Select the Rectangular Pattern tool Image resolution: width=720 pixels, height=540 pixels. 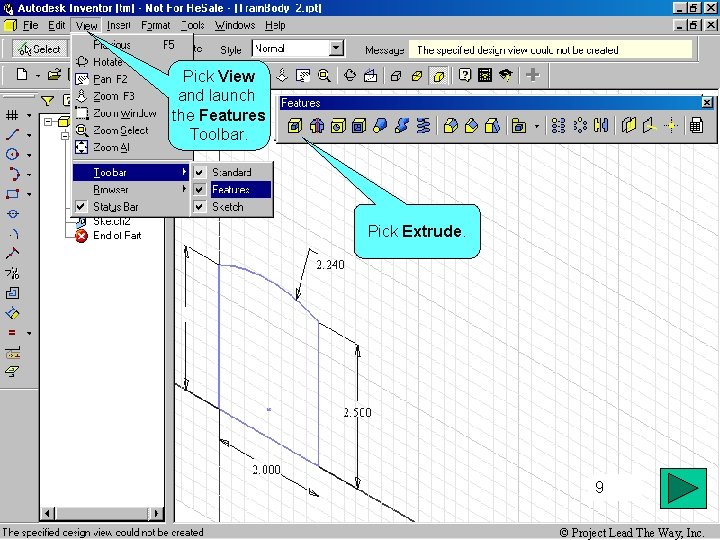click(x=558, y=125)
